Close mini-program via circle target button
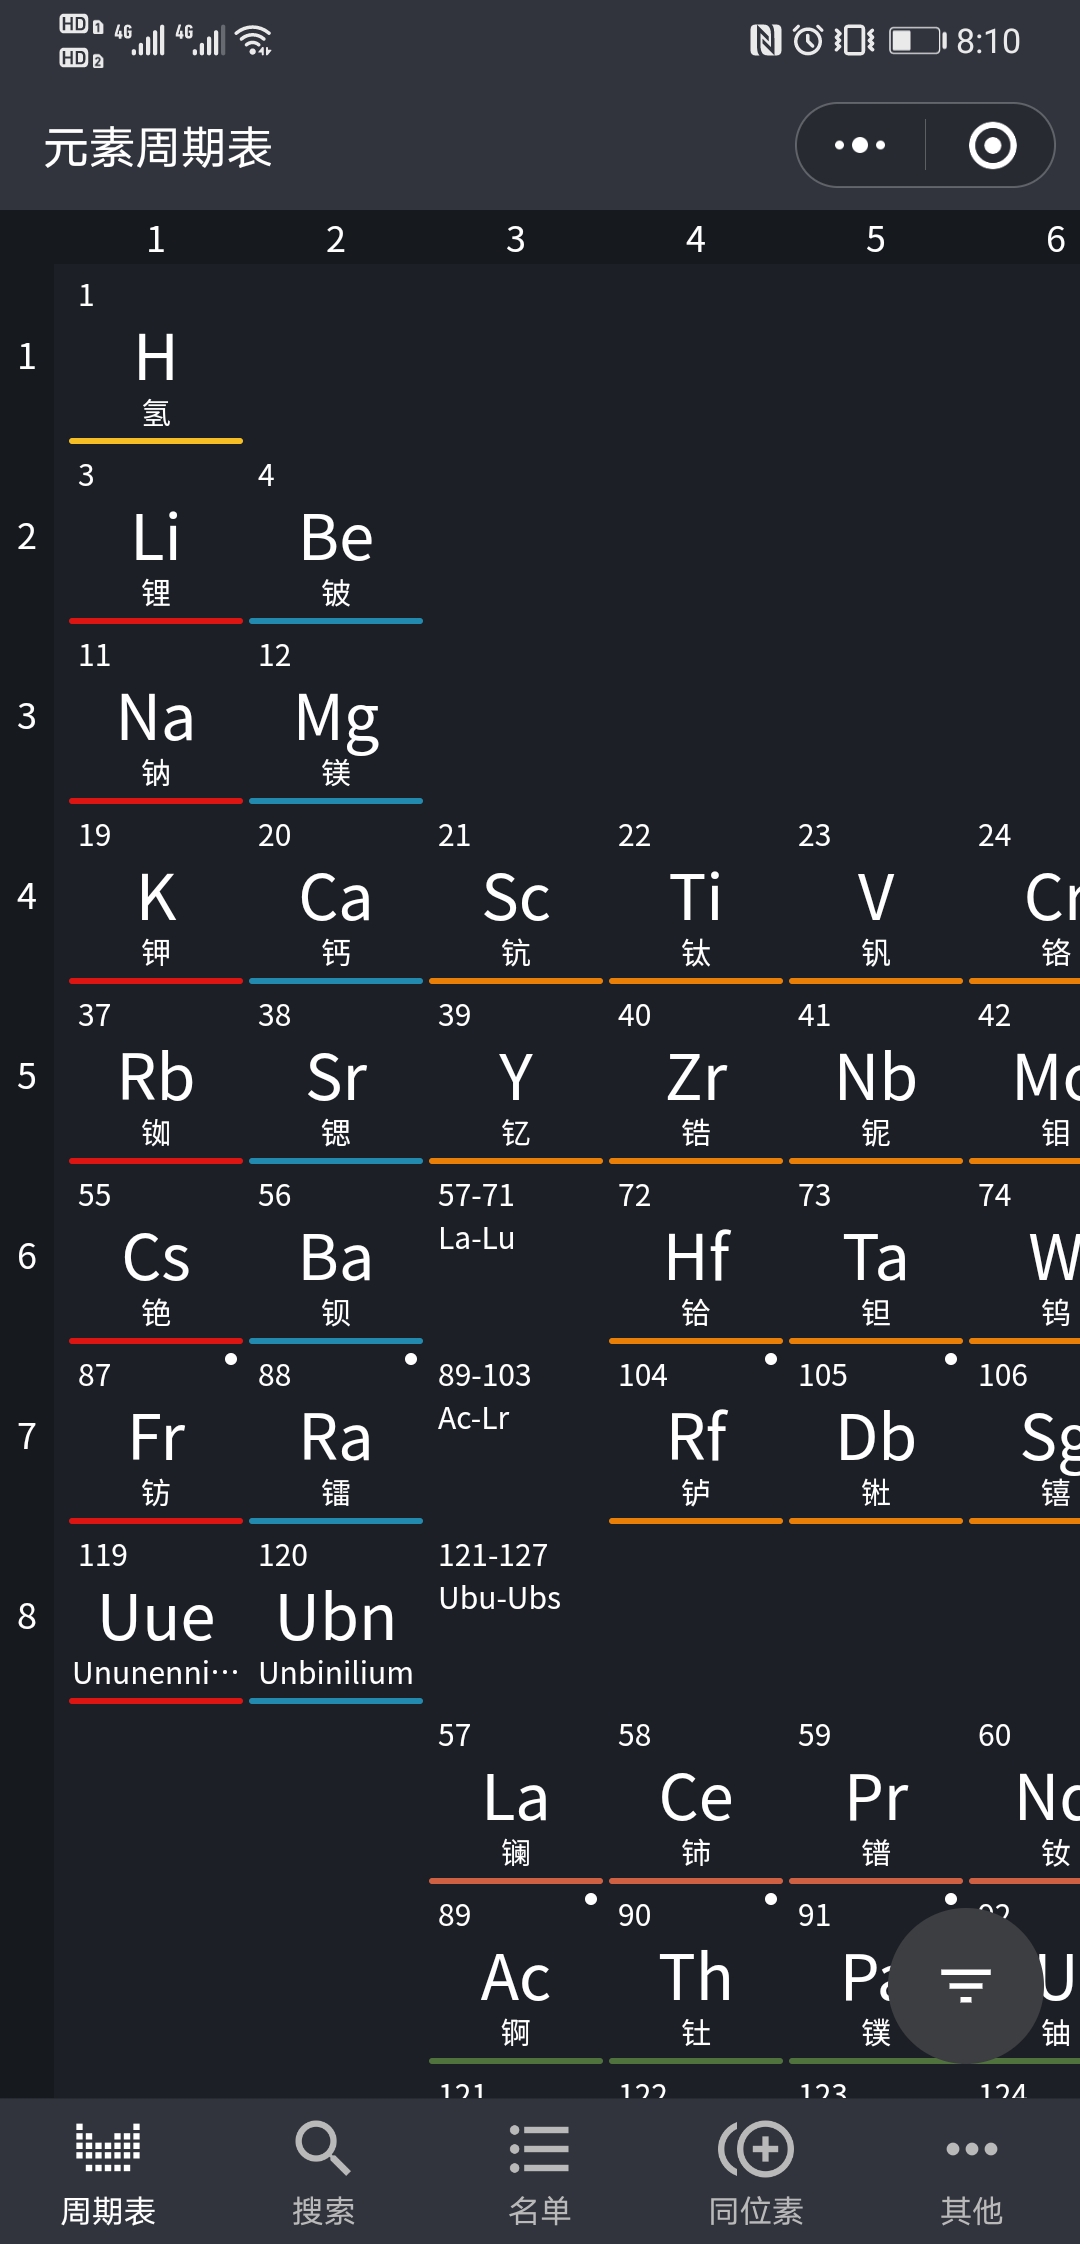 992,145
